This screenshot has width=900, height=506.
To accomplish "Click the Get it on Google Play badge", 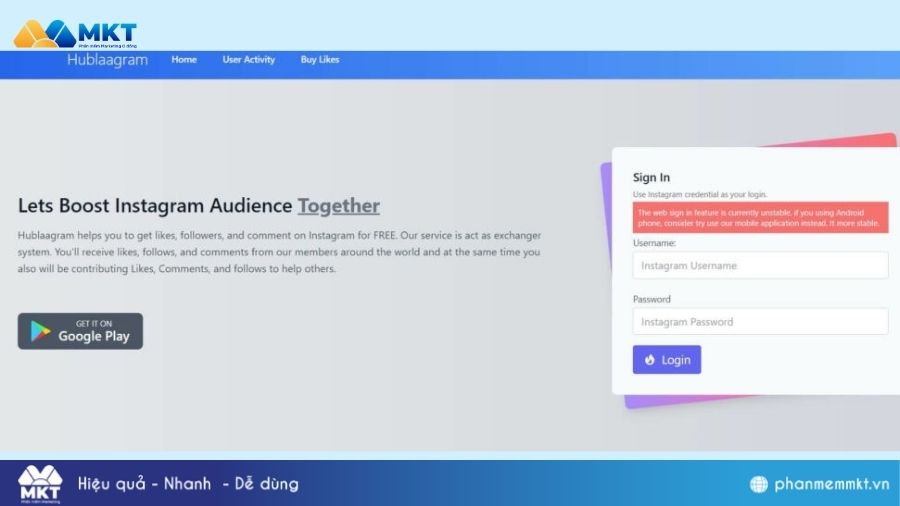I will click(x=80, y=331).
